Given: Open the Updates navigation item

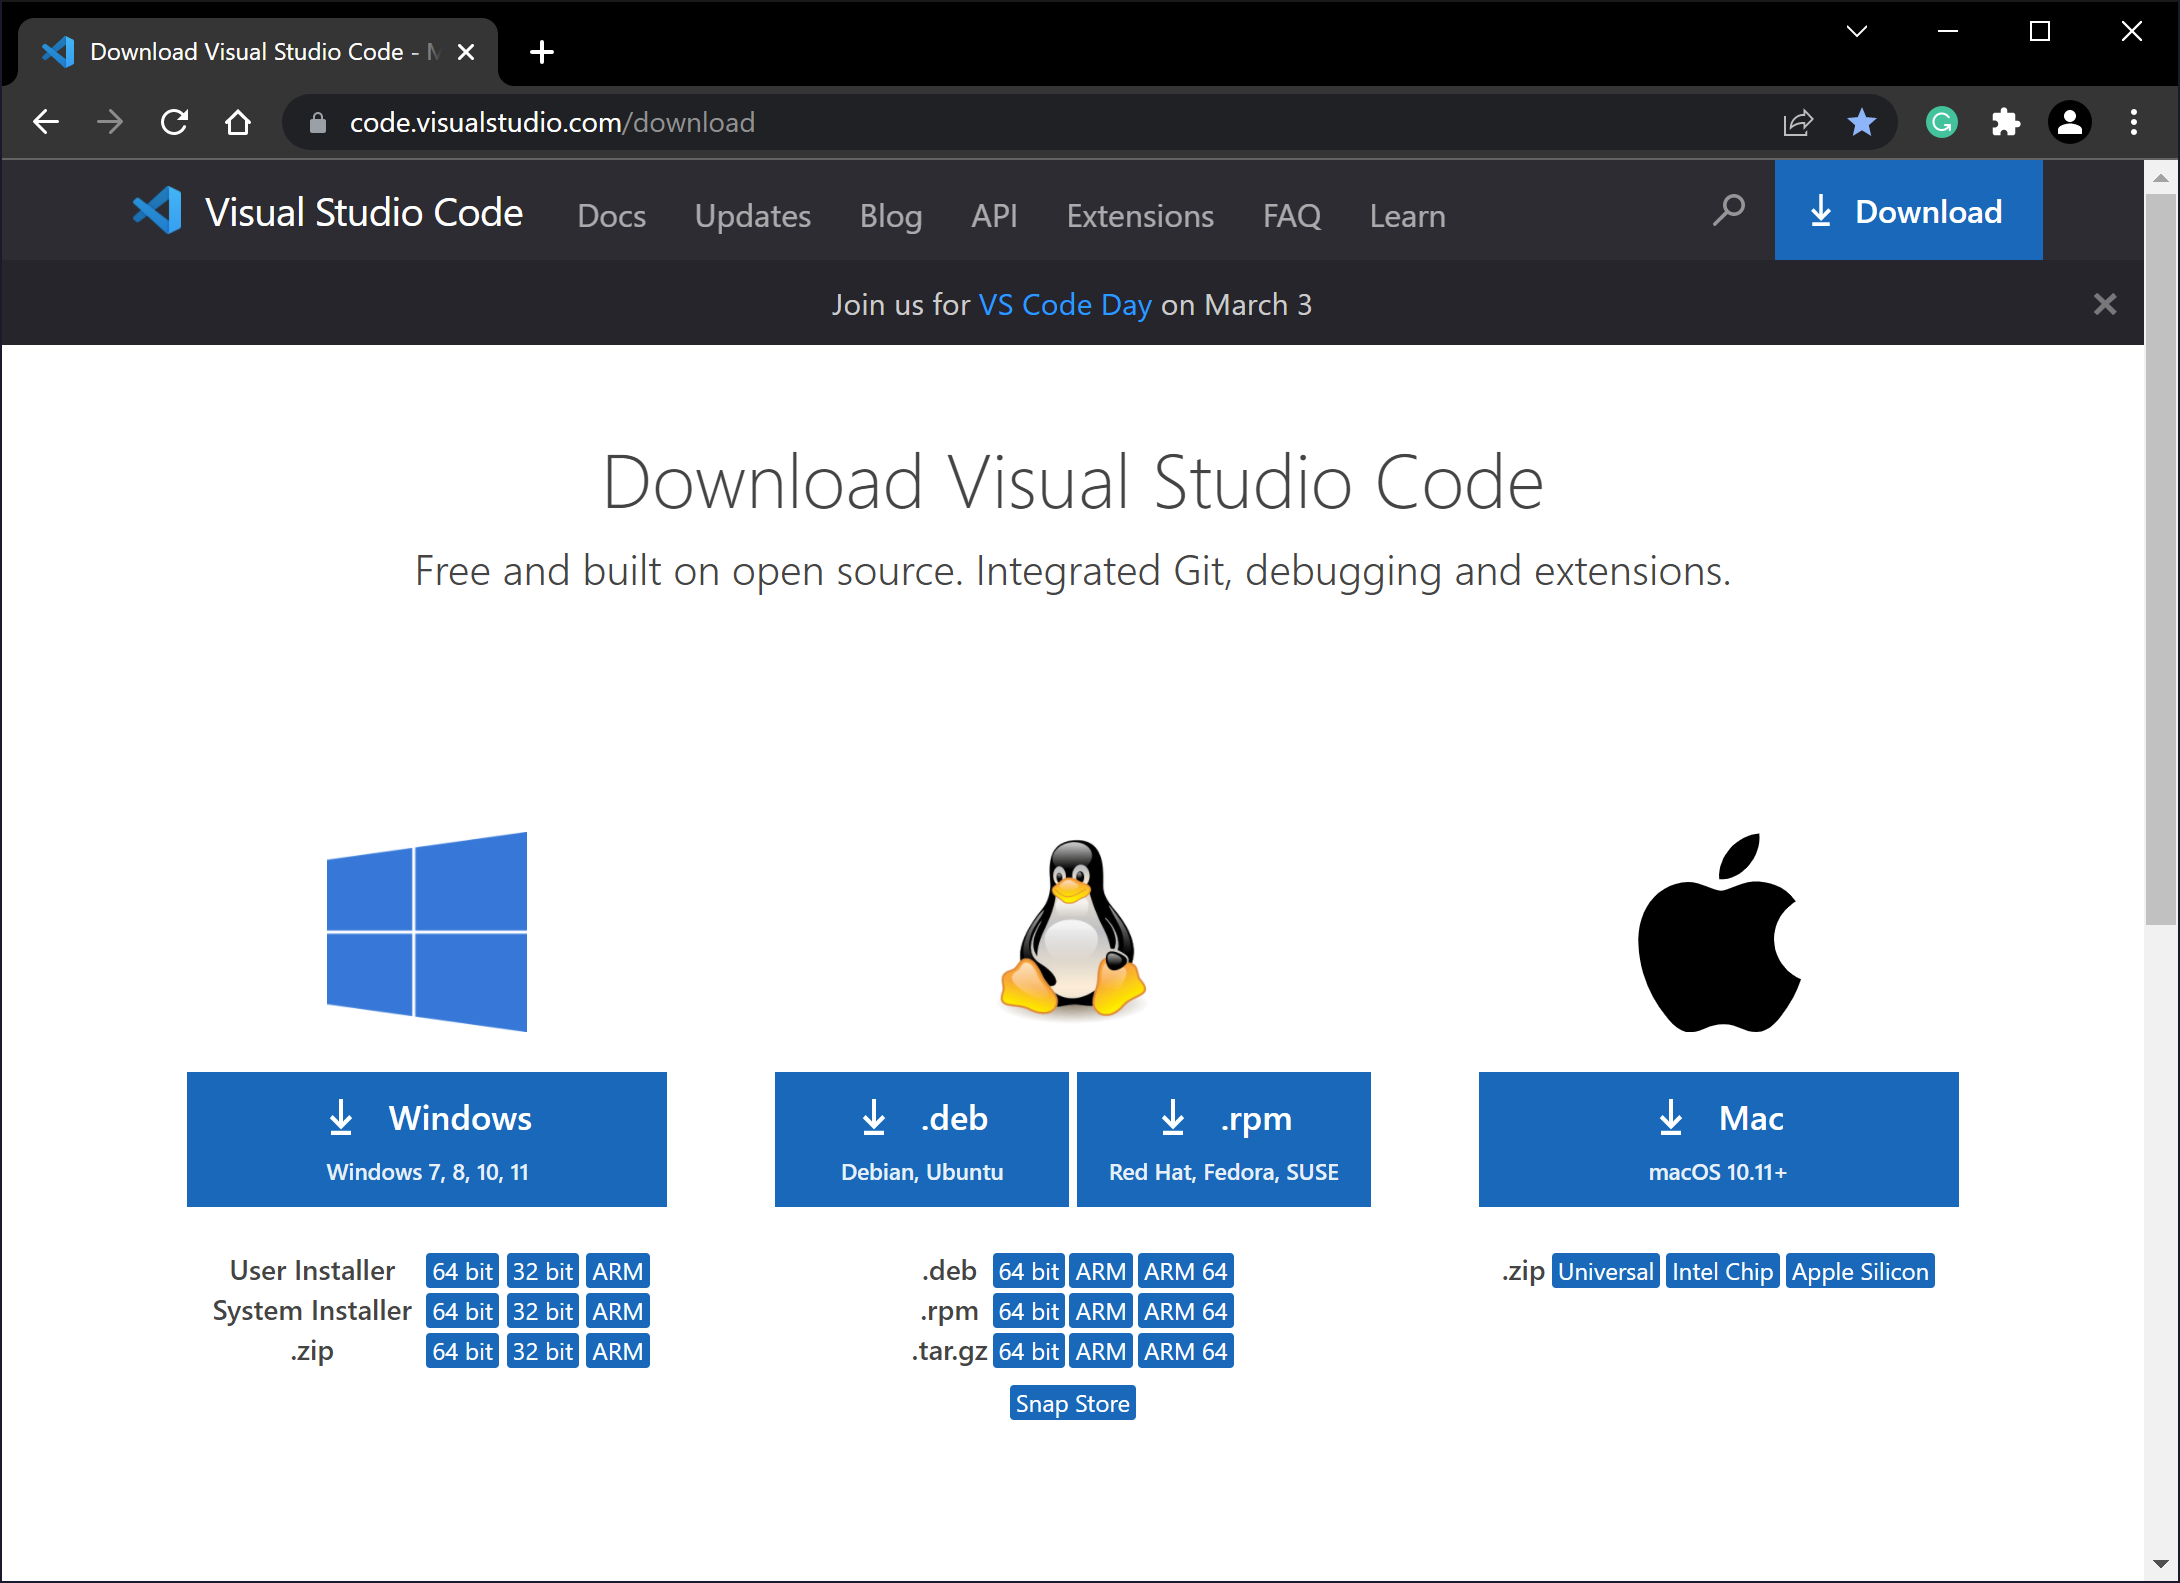Looking at the screenshot, I should [753, 215].
